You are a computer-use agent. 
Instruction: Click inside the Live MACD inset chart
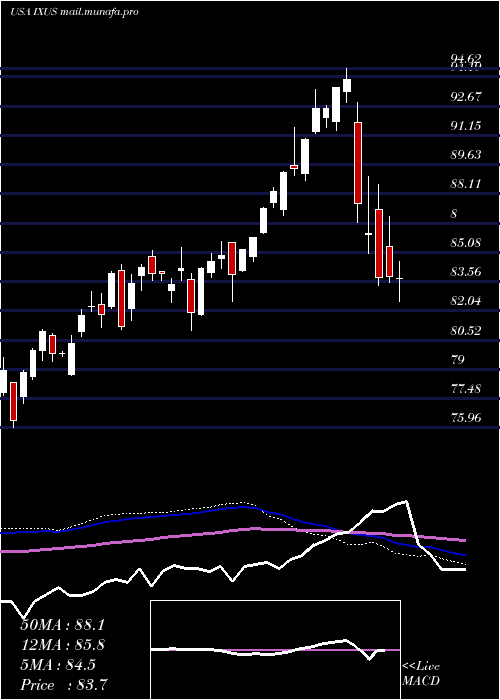click(x=275, y=650)
